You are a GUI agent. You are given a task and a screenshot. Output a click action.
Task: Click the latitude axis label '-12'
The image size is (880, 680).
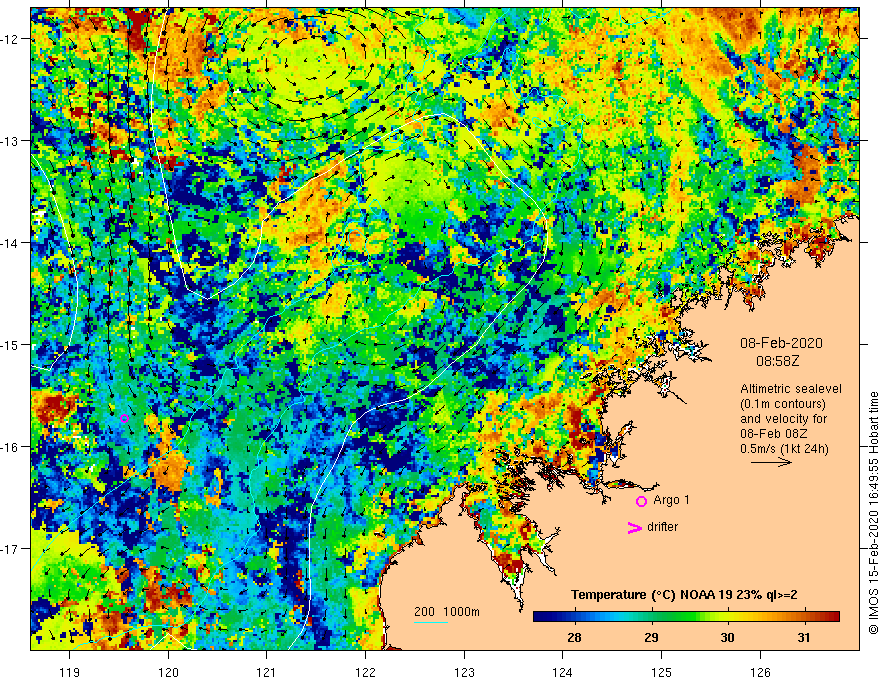coord(11,39)
